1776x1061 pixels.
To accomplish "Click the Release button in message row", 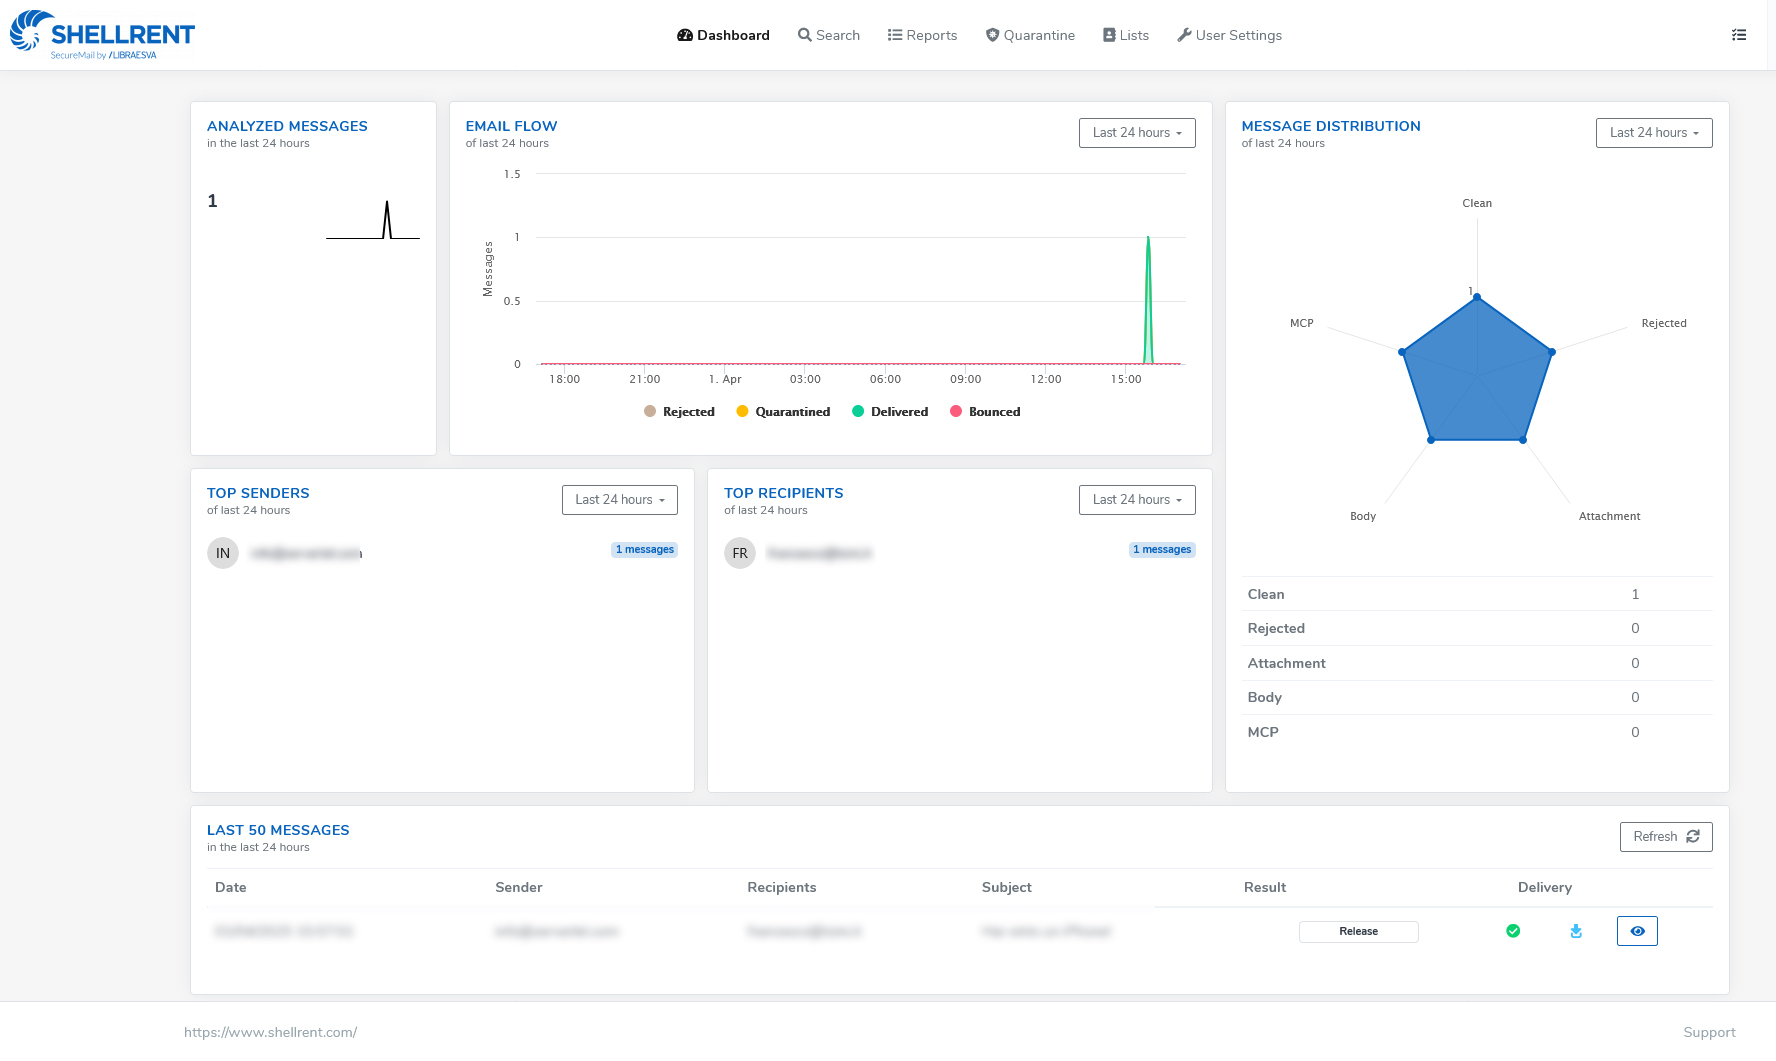I will [1358, 932].
